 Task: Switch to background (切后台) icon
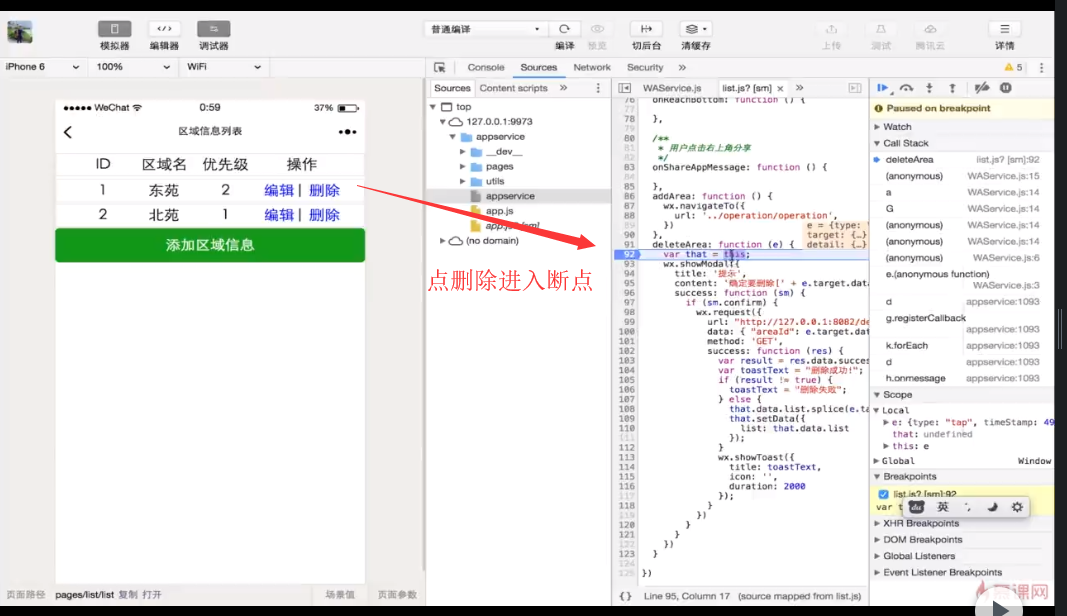(646, 29)
